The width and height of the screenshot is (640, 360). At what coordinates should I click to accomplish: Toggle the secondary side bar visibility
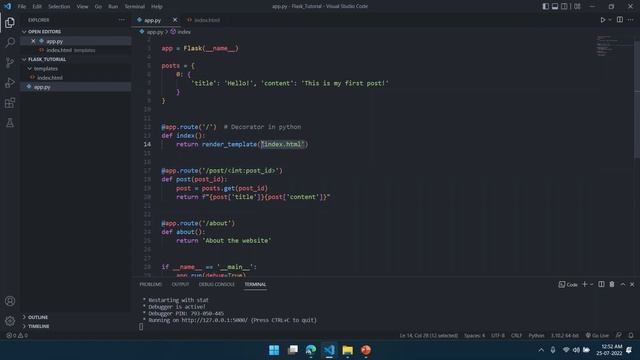click(x=564, y=6)
